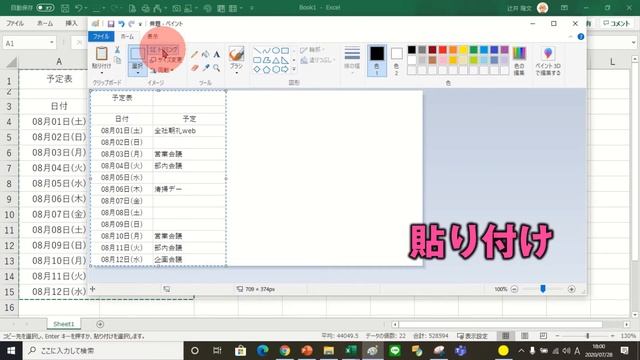Open the line width (線の幅) dropdown

click(352, 60)
